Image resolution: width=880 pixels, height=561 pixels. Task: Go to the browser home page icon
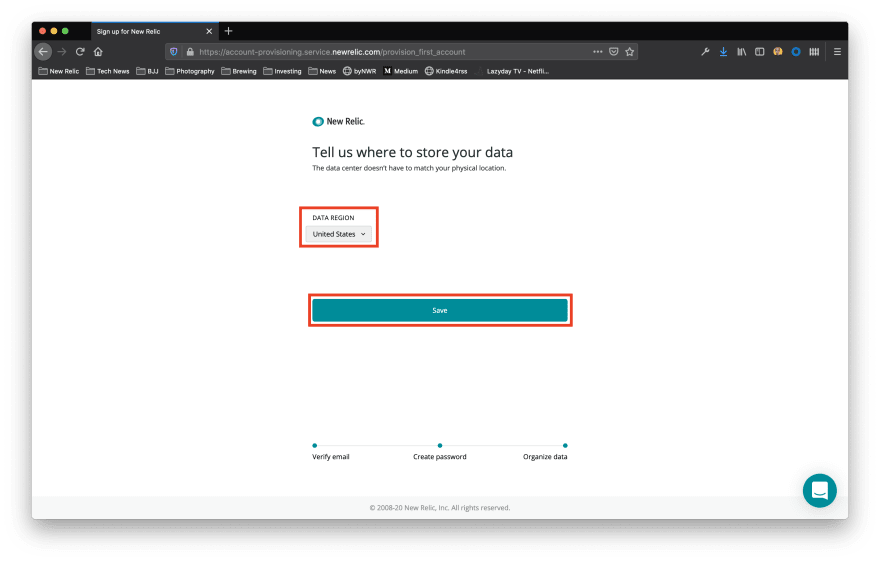point(98,52)
